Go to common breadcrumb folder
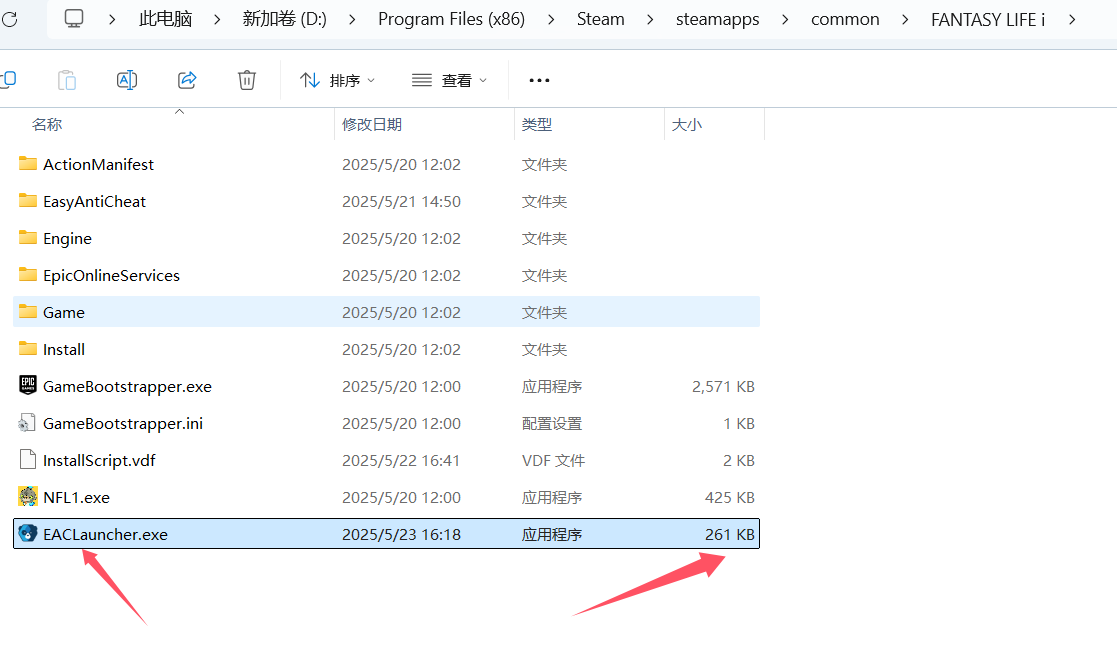The width and height of the screenshot is (1117, 654). (845, 19)
